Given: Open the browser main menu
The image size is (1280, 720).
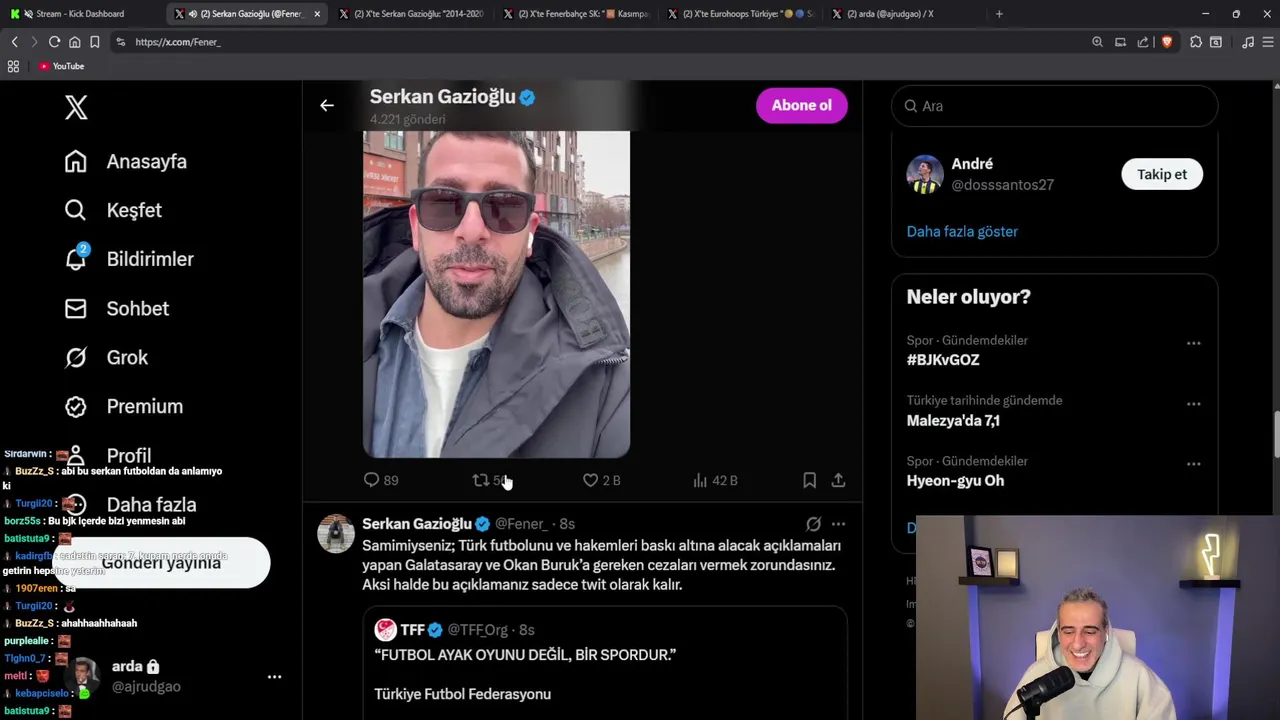Looking at the screenshot, I should [1267, 42].
